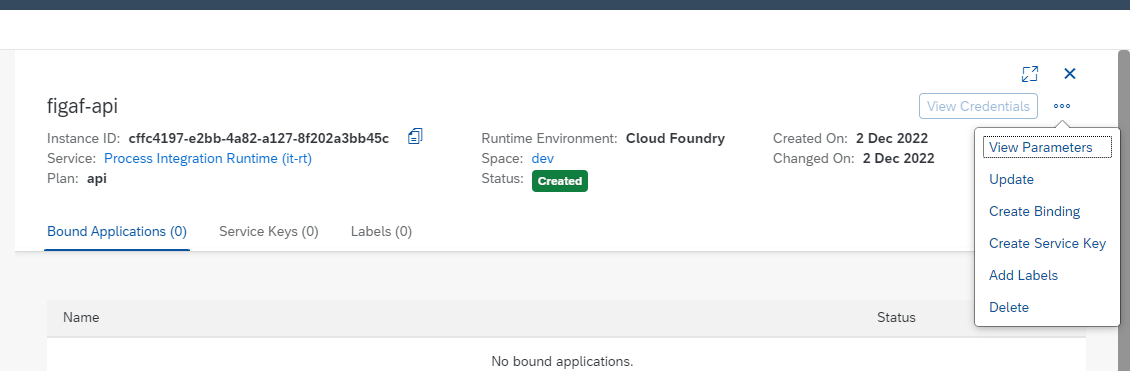Select the Bound Applications tab
This screenshot has width=1130, height=371.
[x=117, y=231]
